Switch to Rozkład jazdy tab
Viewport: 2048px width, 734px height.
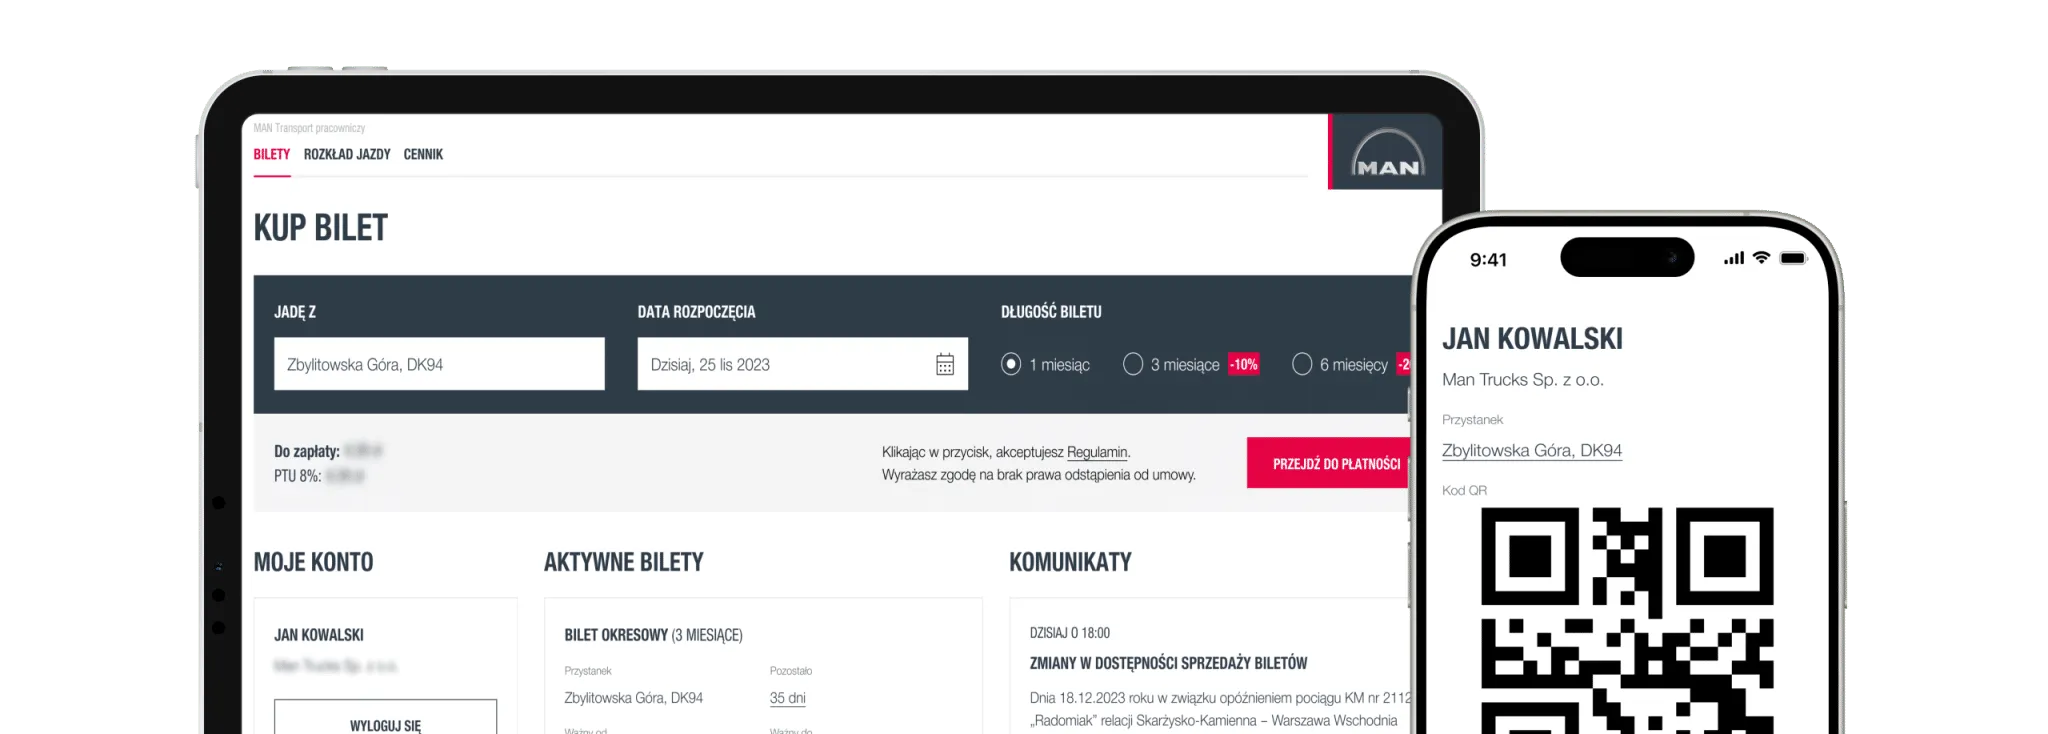coord(347,154)
